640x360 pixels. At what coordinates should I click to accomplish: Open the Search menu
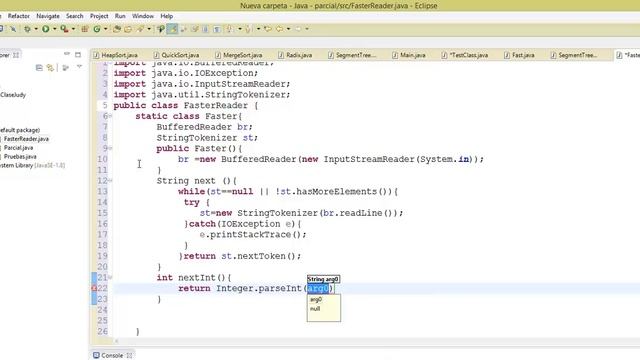coord(75,16)
